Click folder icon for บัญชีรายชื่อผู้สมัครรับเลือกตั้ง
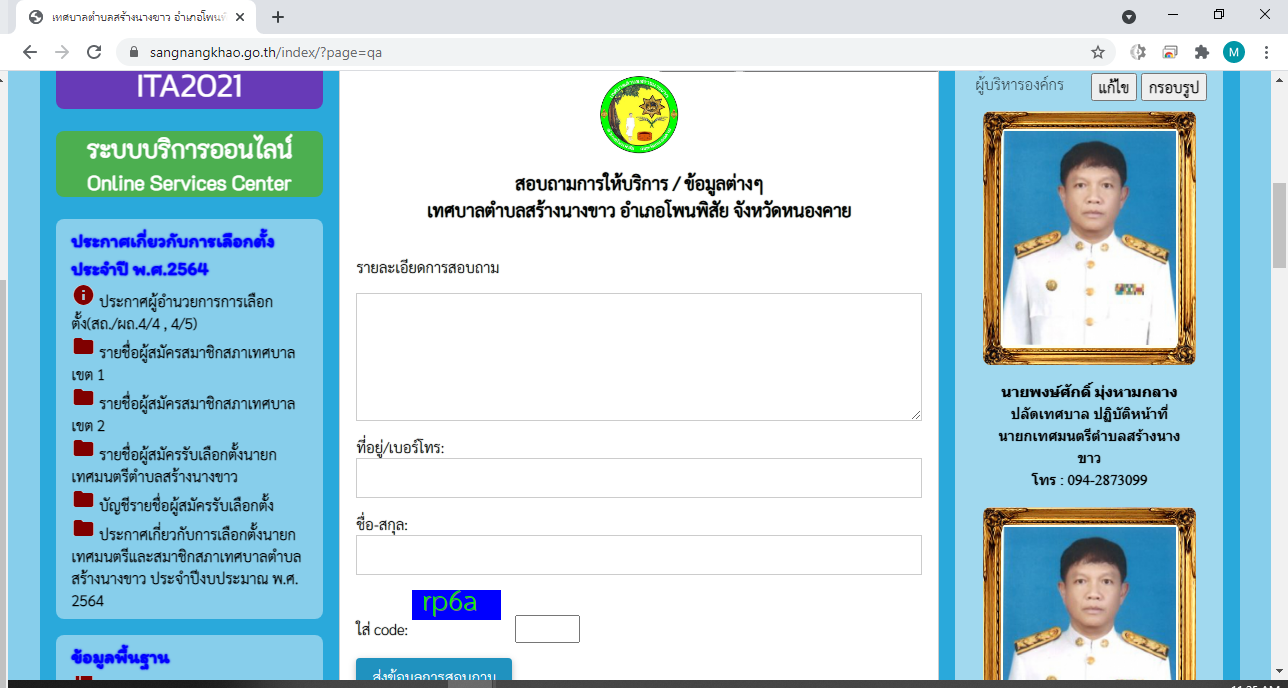Viewport: 1288px width, 688px height. coord(83,499)
